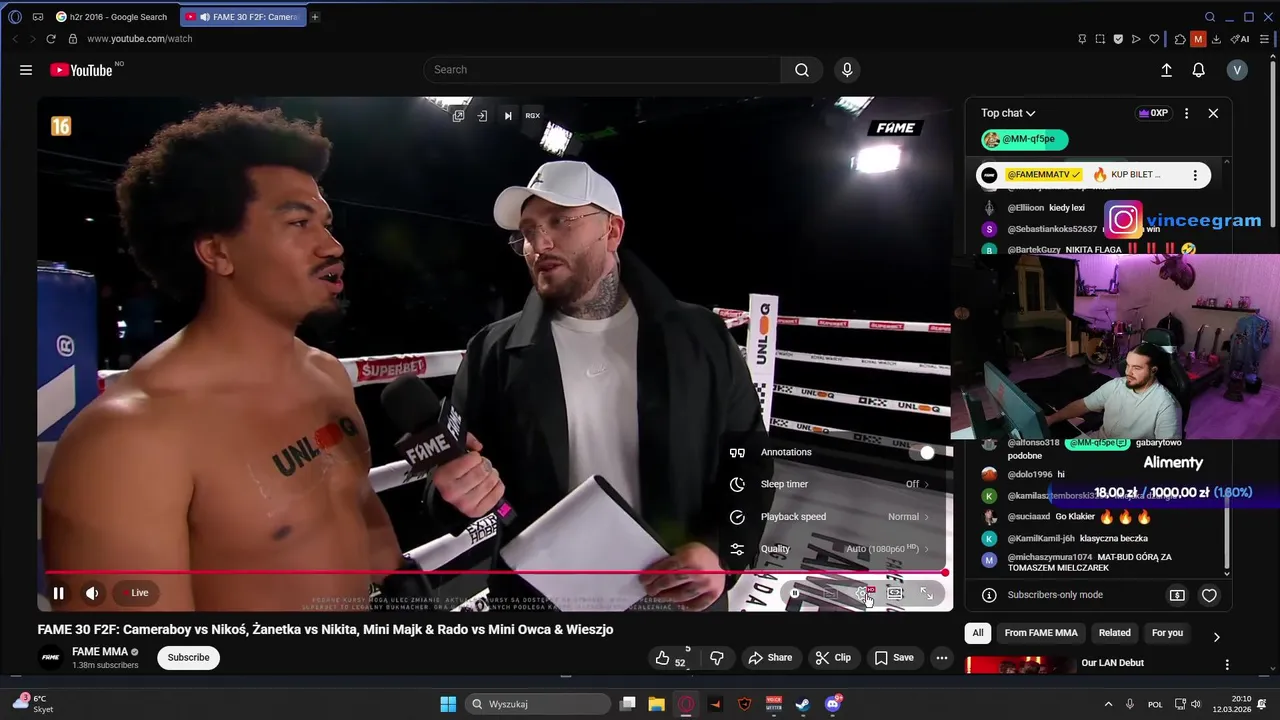Select the All filter chip
1280x720 pixels.
tap(978, 633)
